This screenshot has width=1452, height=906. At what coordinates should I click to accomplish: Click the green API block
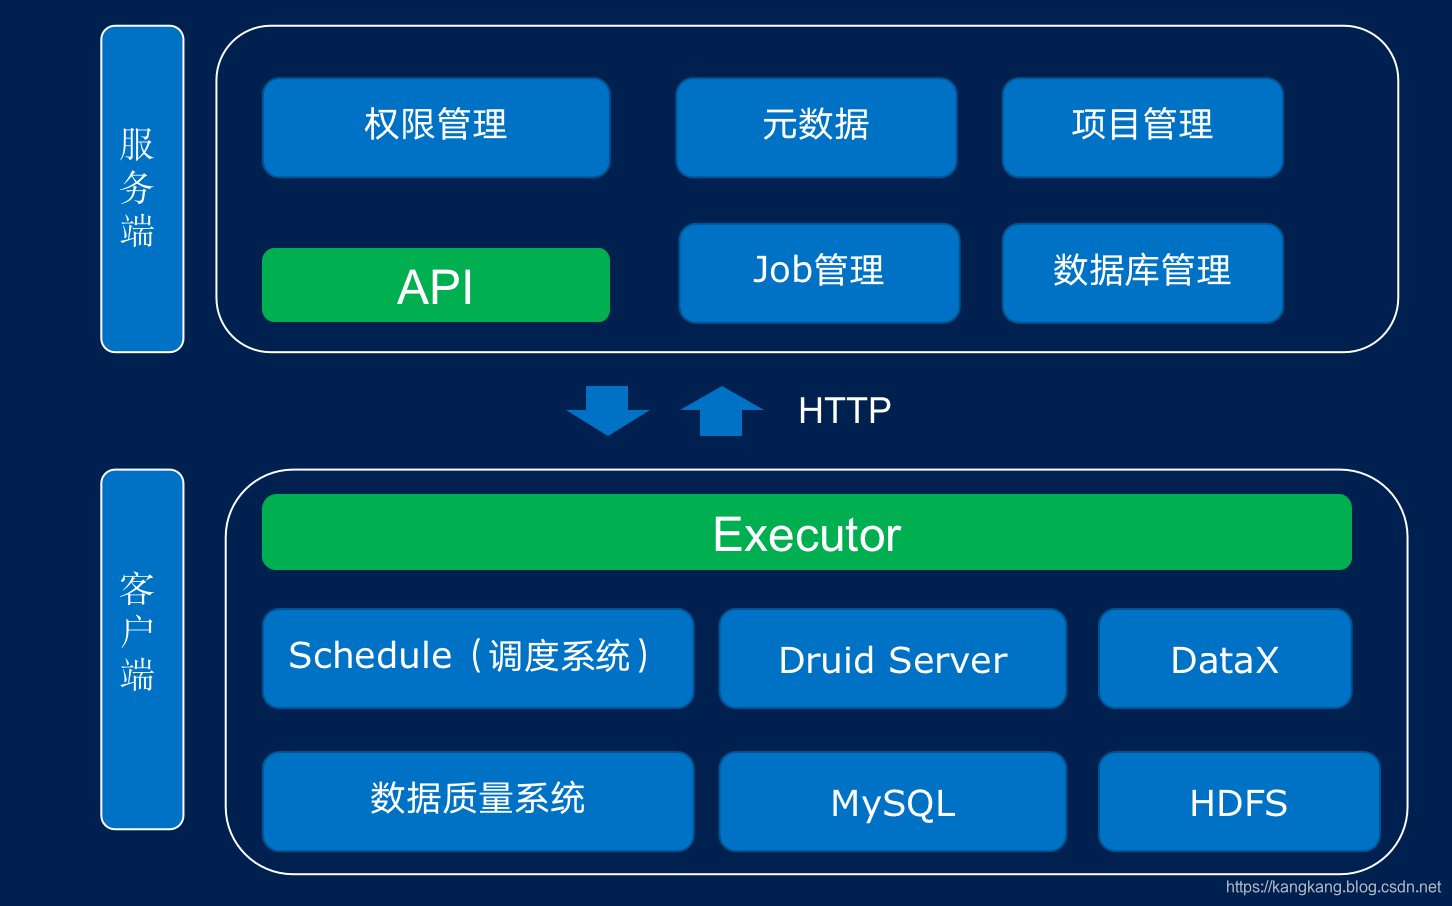436,285
